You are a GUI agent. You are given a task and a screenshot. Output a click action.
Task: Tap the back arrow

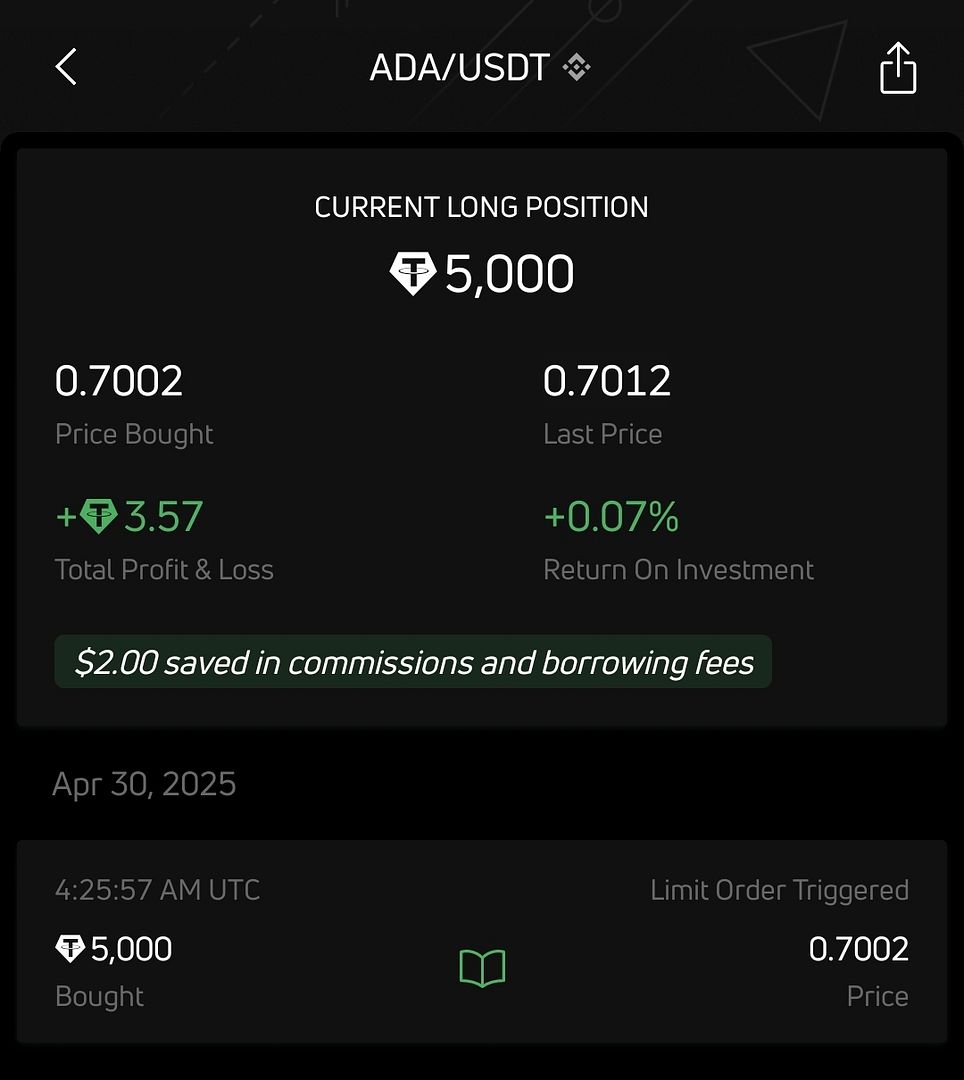66,68
